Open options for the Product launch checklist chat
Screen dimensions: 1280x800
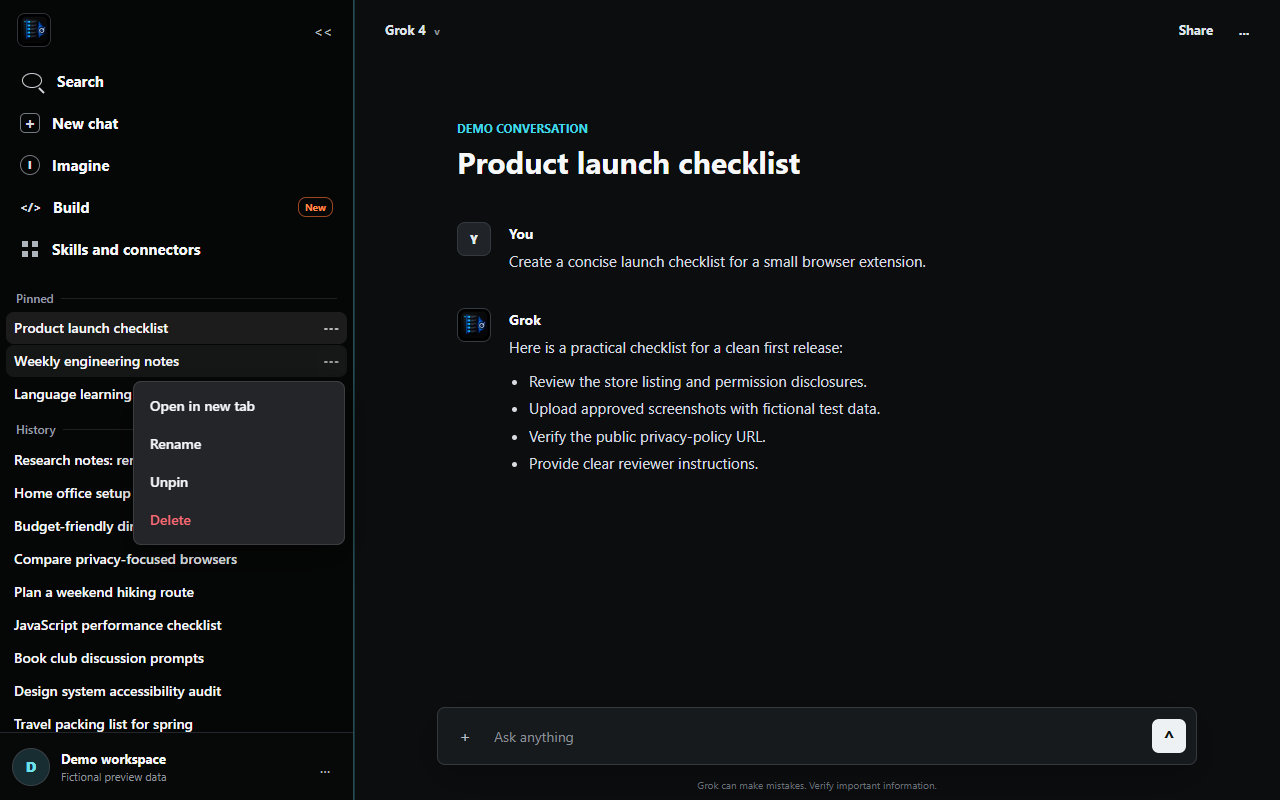[331, 328]
